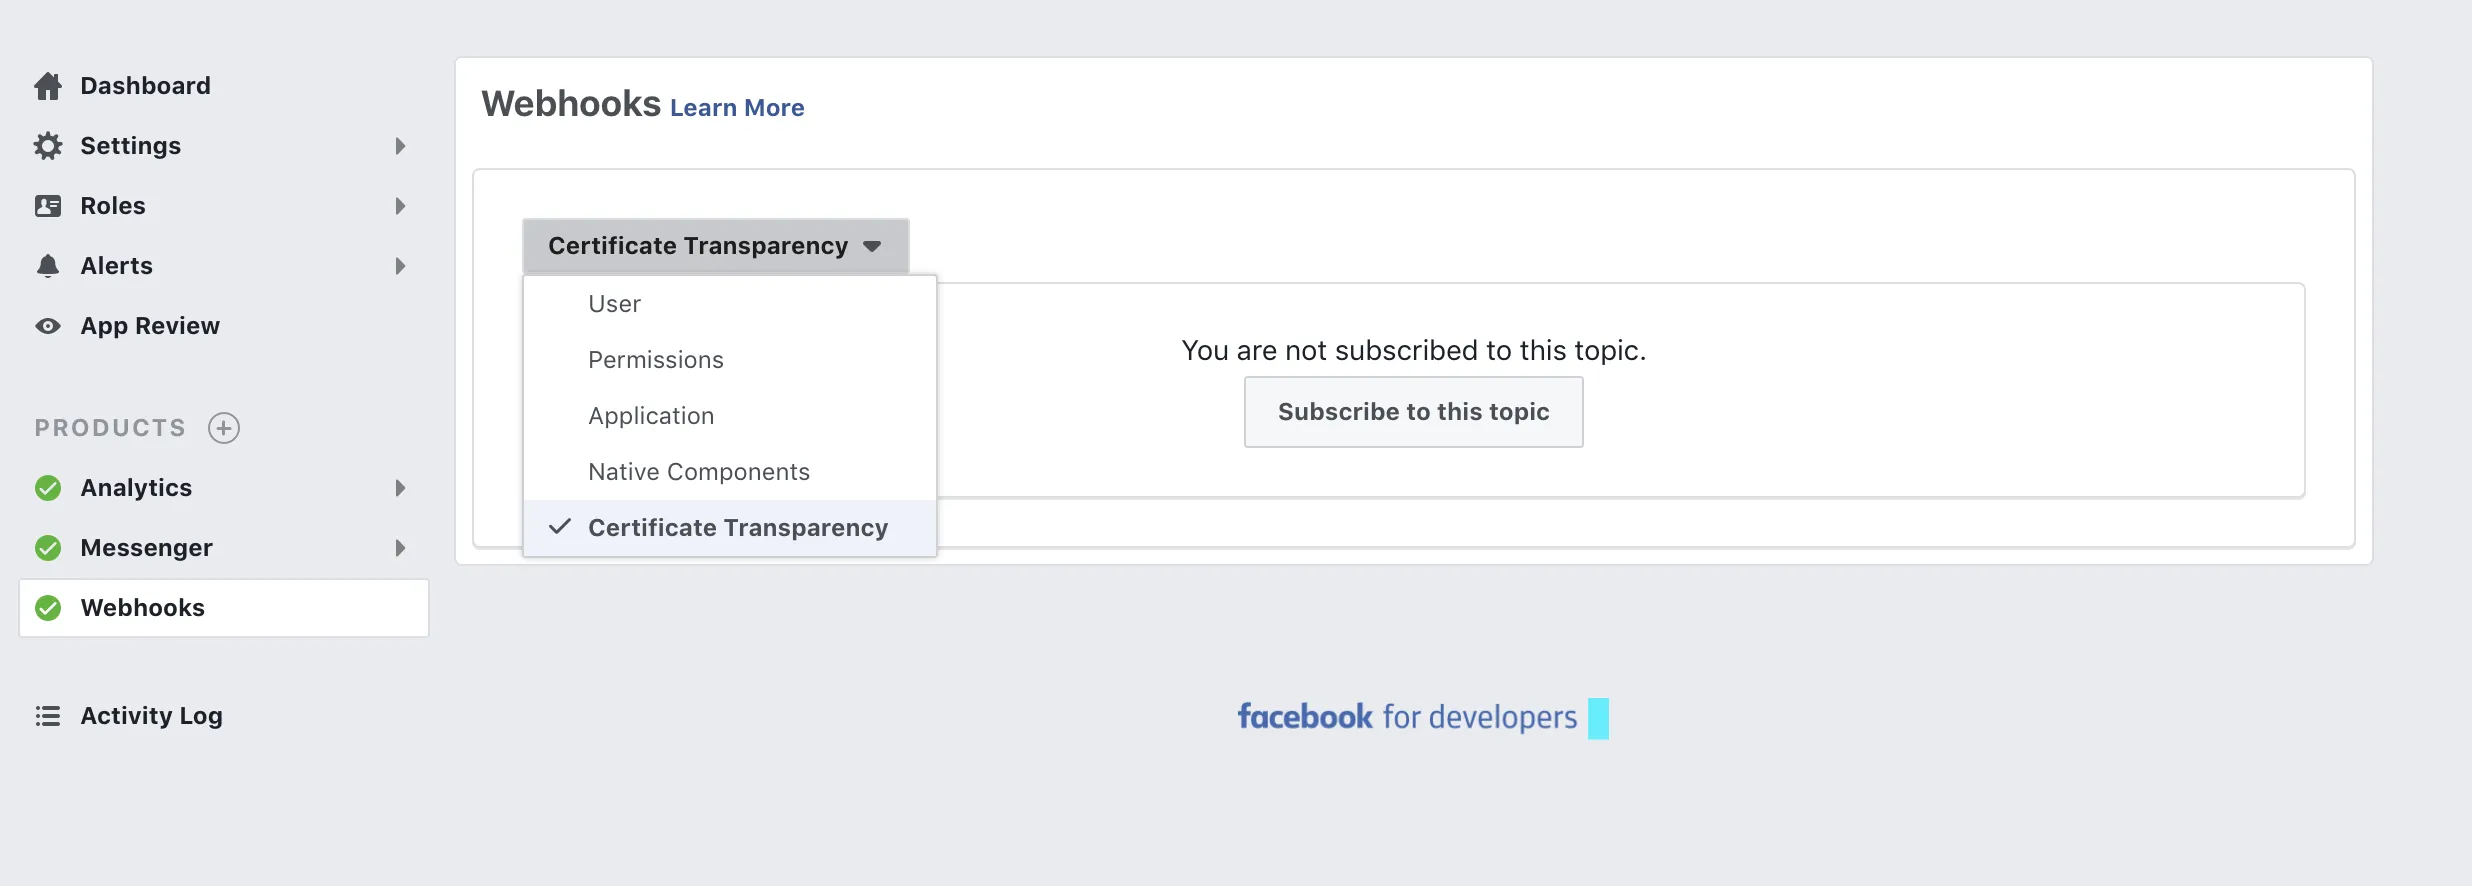
Task: Select User from the topic dropdown
Action: (x=614, y=304)
